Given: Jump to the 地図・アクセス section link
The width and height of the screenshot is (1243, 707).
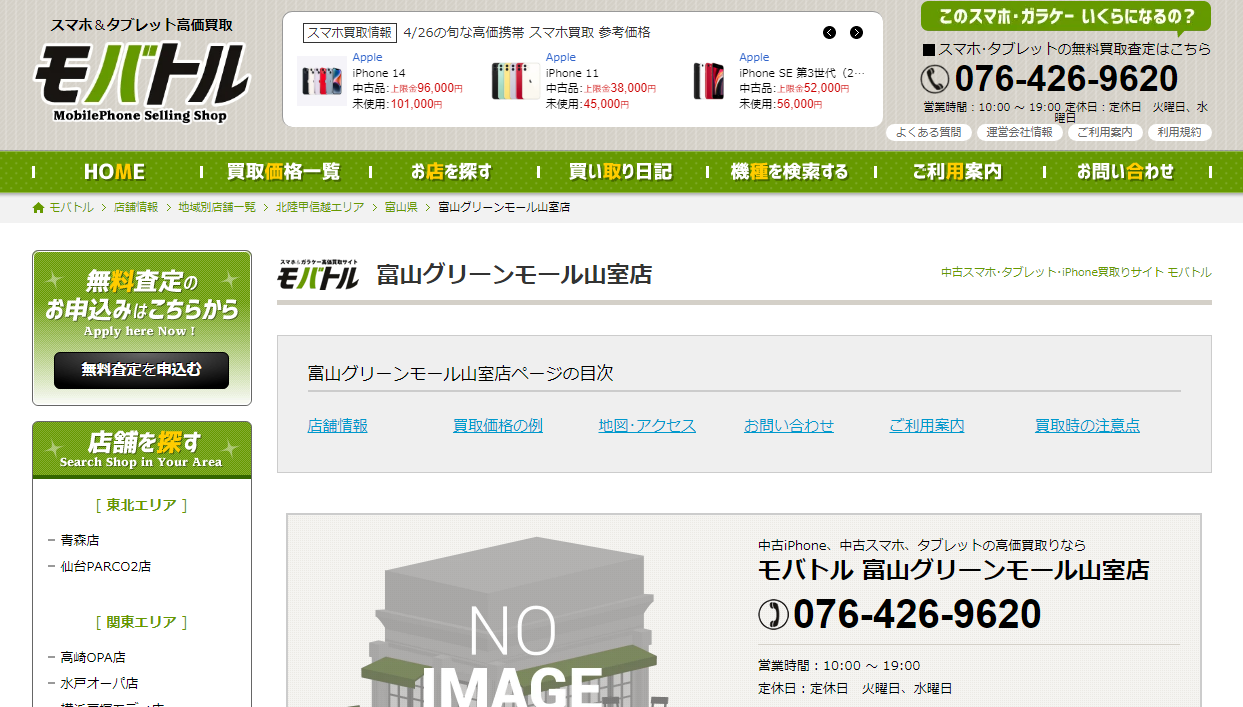Looking at the screenshot, I should point(647,426).
